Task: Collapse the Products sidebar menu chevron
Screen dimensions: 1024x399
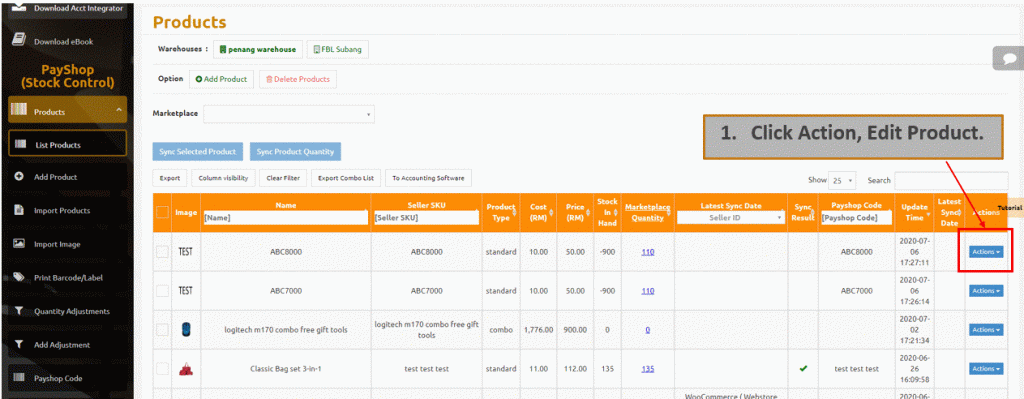Action: coord(118,110)
